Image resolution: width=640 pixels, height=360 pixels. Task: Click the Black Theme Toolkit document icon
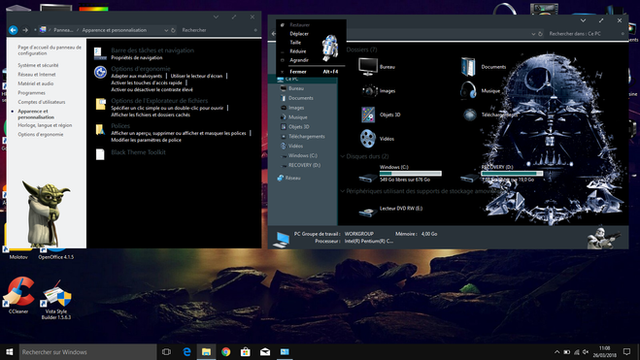[x=100, y=154]
